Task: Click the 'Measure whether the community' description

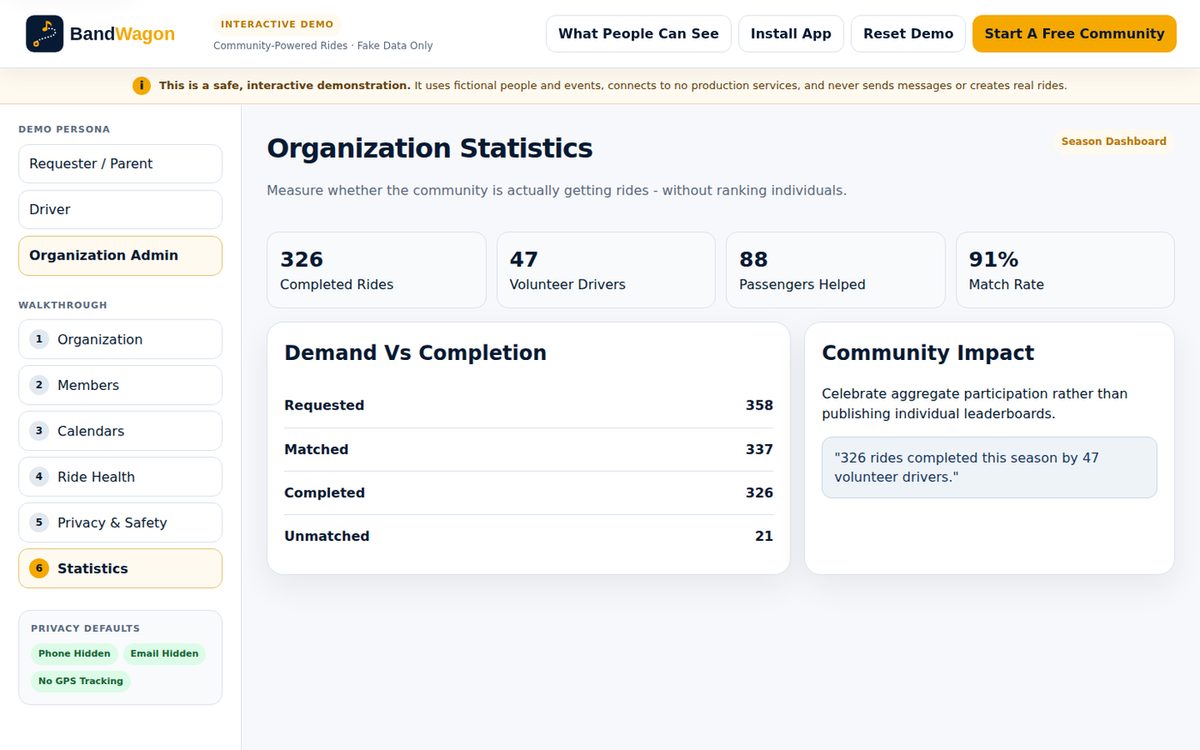Action: [x=556, y=190]
